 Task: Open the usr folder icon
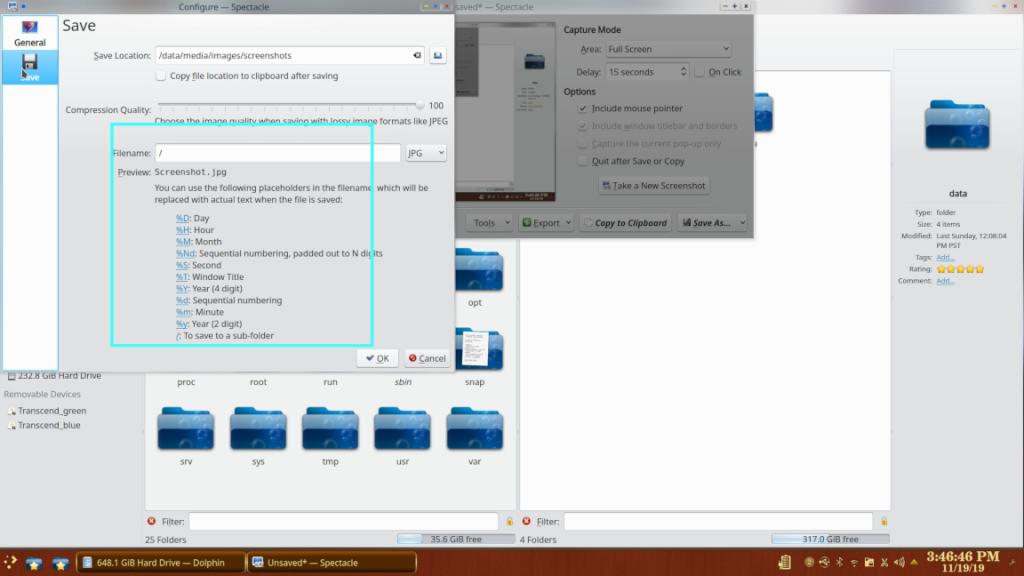[402, 430]
